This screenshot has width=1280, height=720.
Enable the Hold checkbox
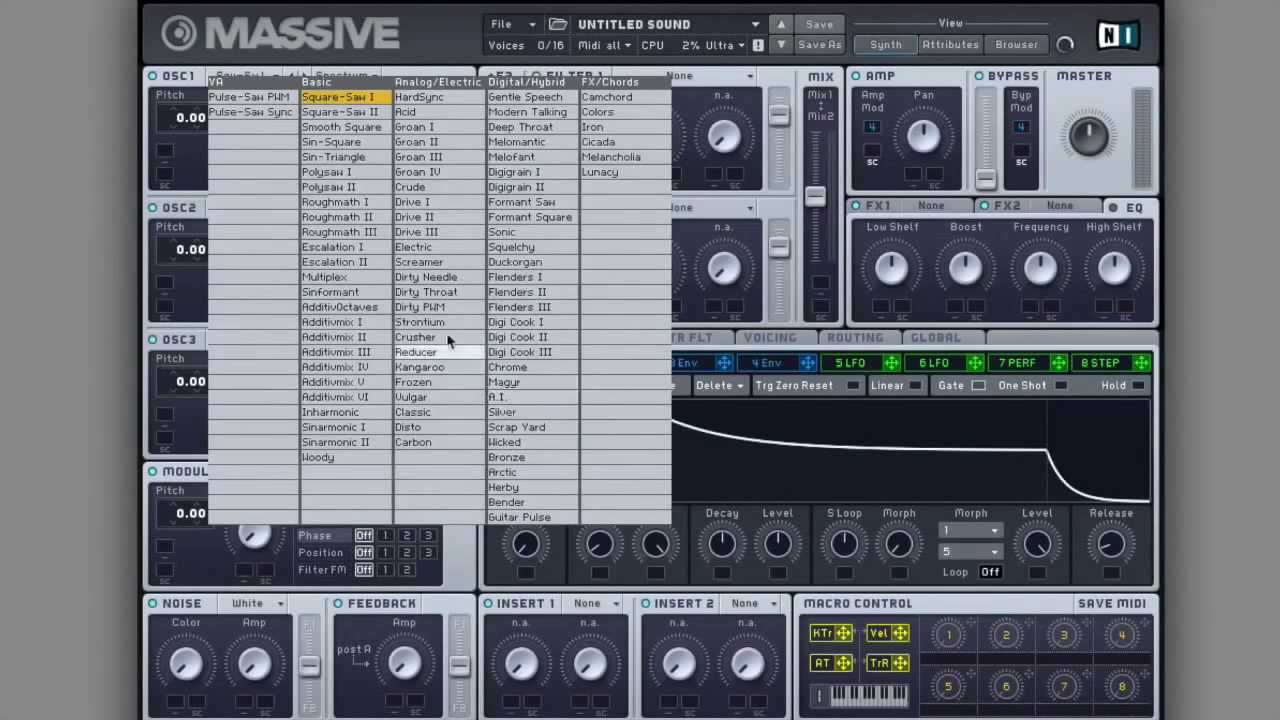click(1138, 386)
